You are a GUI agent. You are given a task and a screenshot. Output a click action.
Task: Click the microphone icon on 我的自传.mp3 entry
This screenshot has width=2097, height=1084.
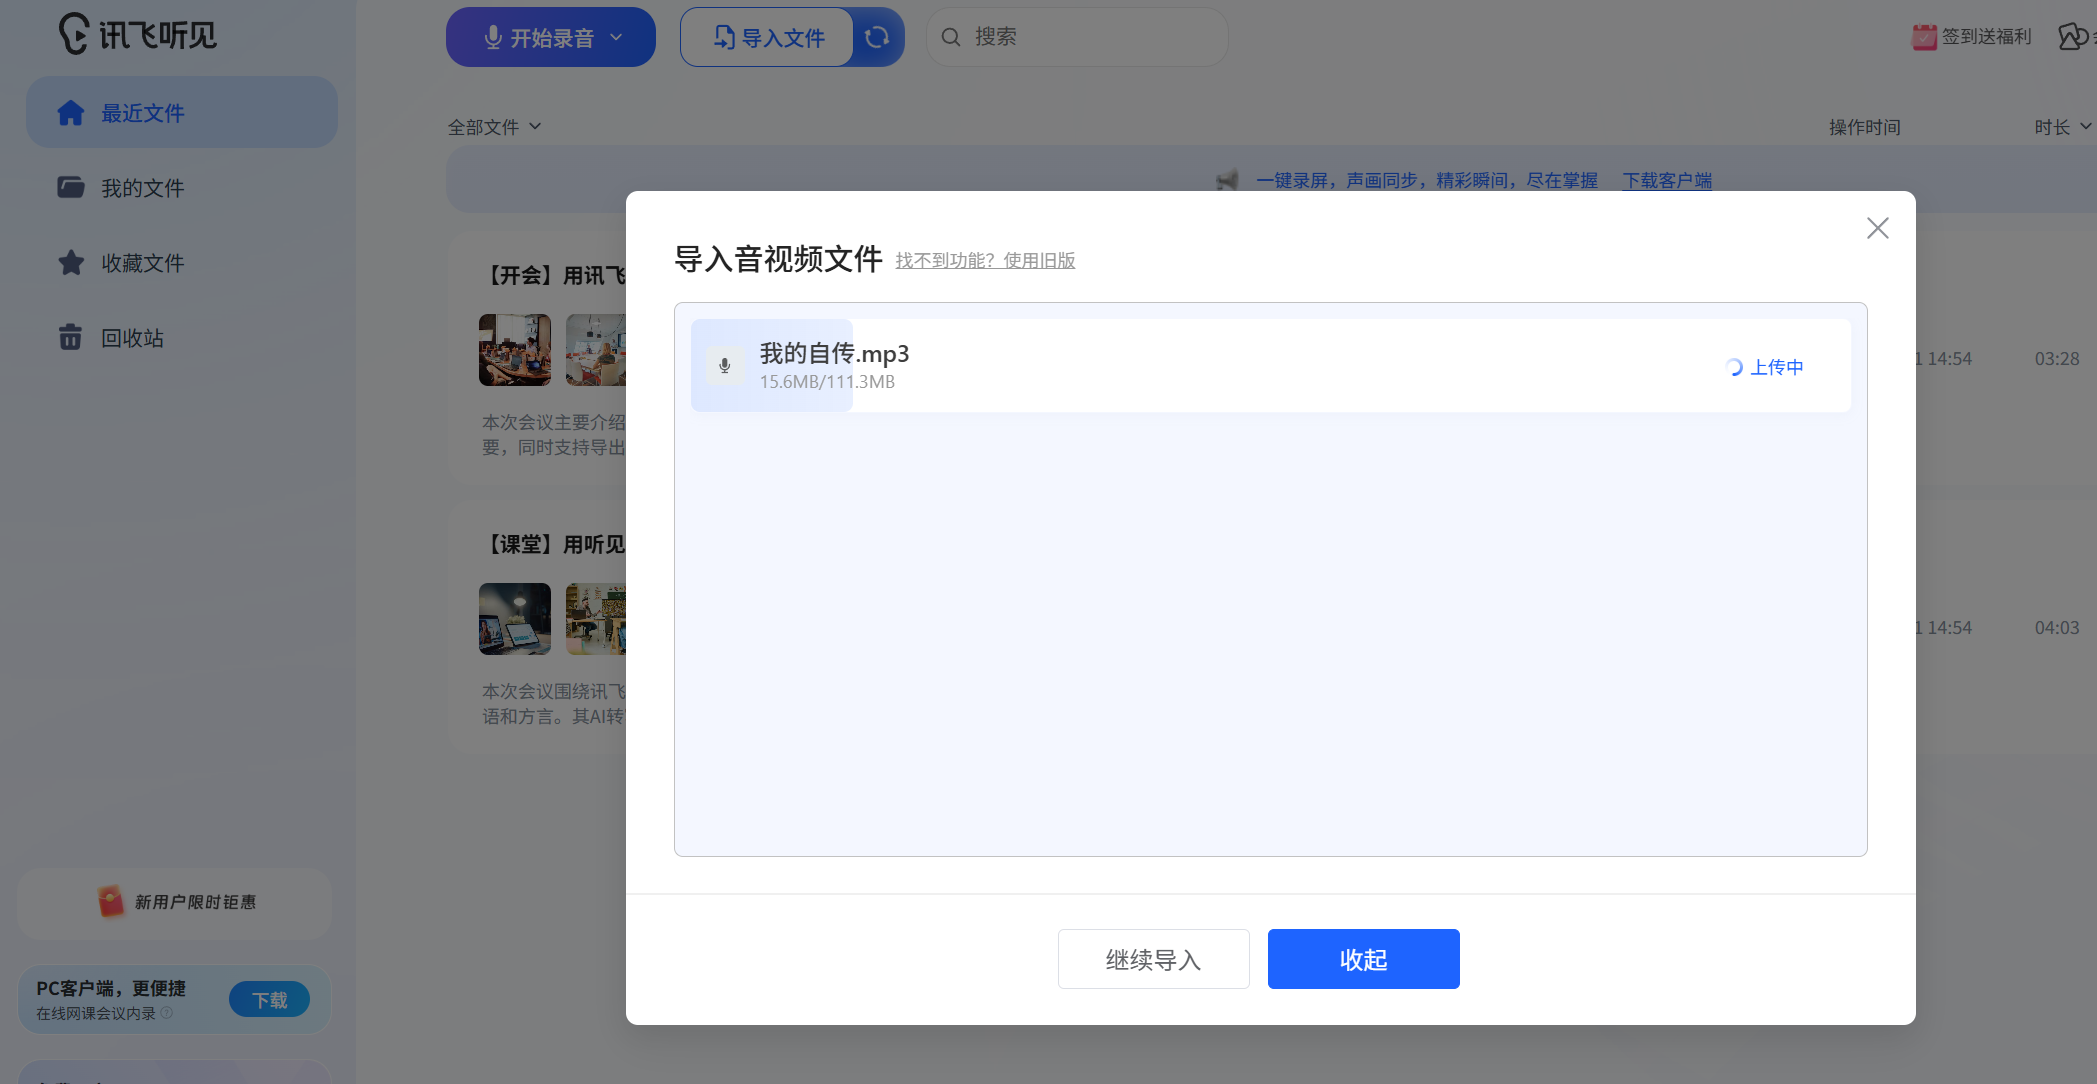pyautogui.click(x=724, y=365)
